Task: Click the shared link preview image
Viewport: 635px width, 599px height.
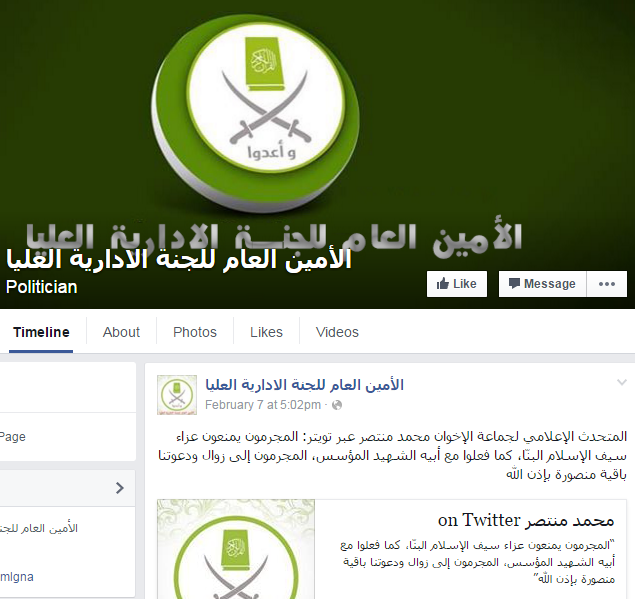Action: (x=236, y=549)
